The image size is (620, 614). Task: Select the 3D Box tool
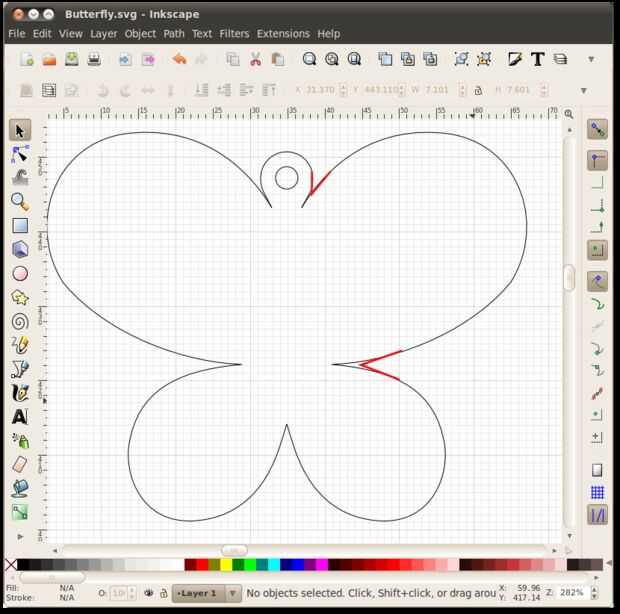click(x=20, y=249)
